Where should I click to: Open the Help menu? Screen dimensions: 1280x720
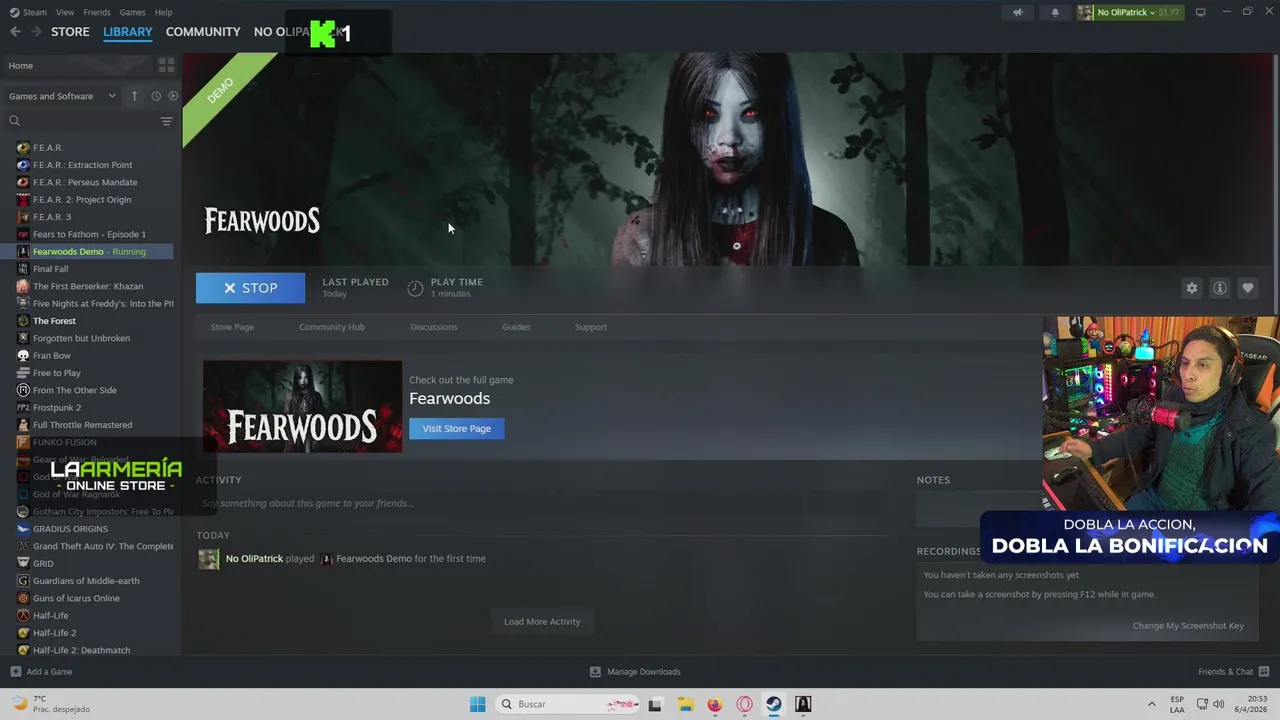(x=163, y=12)
